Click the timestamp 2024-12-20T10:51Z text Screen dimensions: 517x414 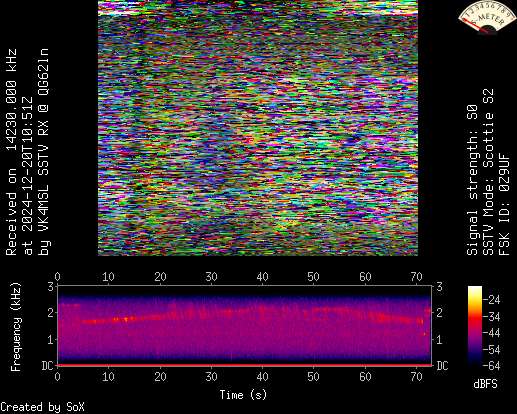28,176
